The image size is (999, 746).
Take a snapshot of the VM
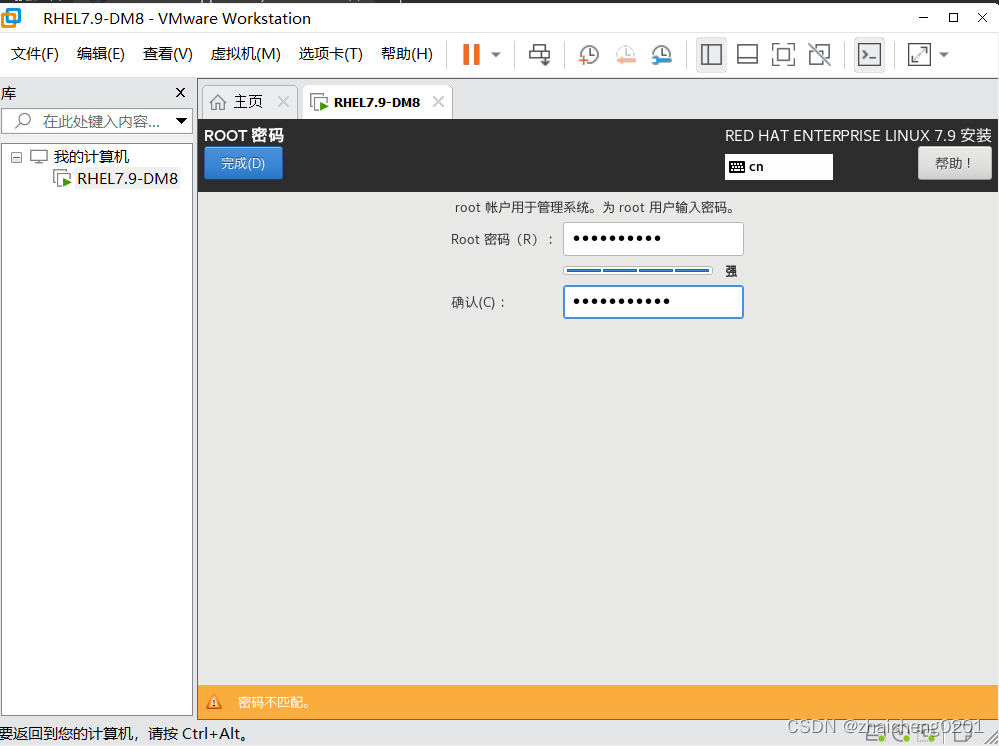tap(589, 55)
